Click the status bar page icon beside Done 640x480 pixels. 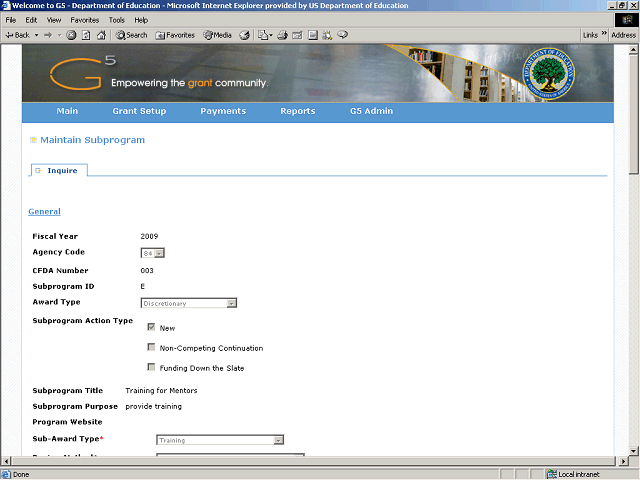point(6,474)
